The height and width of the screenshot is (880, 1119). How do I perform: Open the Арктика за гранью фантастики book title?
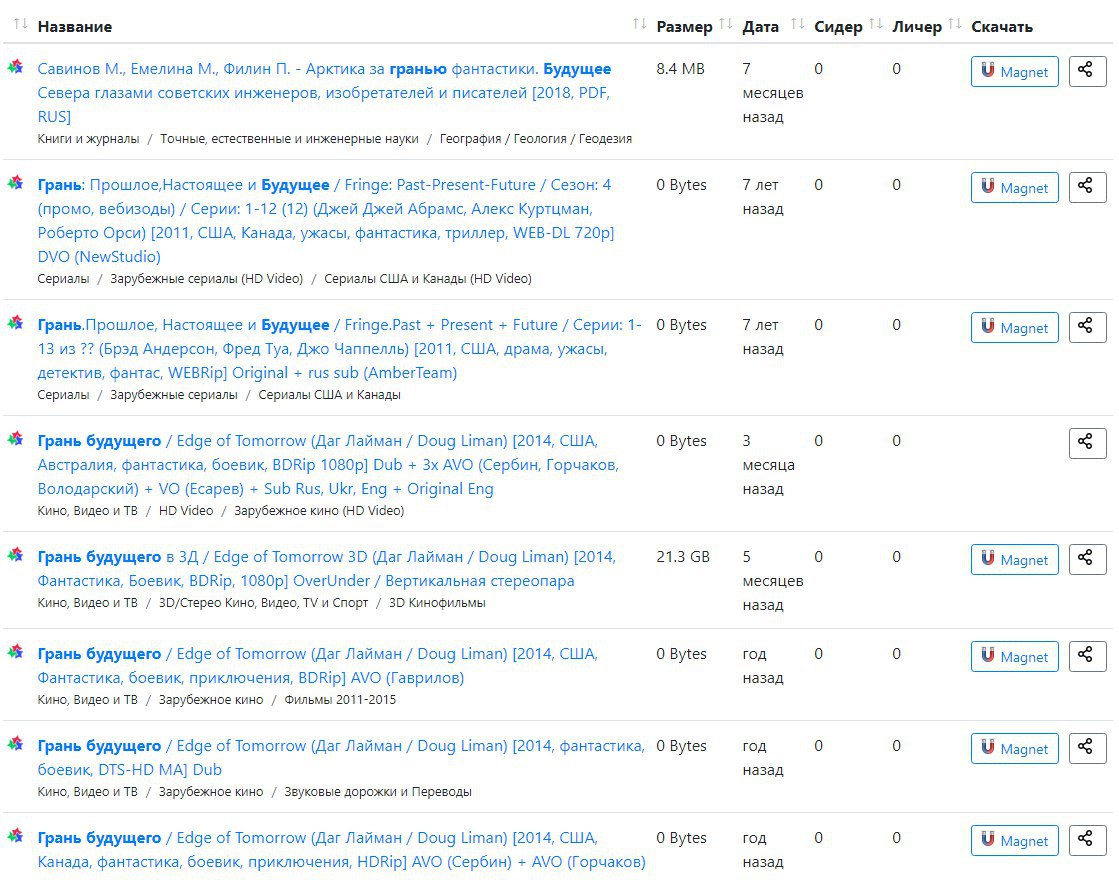click(325, 92)
